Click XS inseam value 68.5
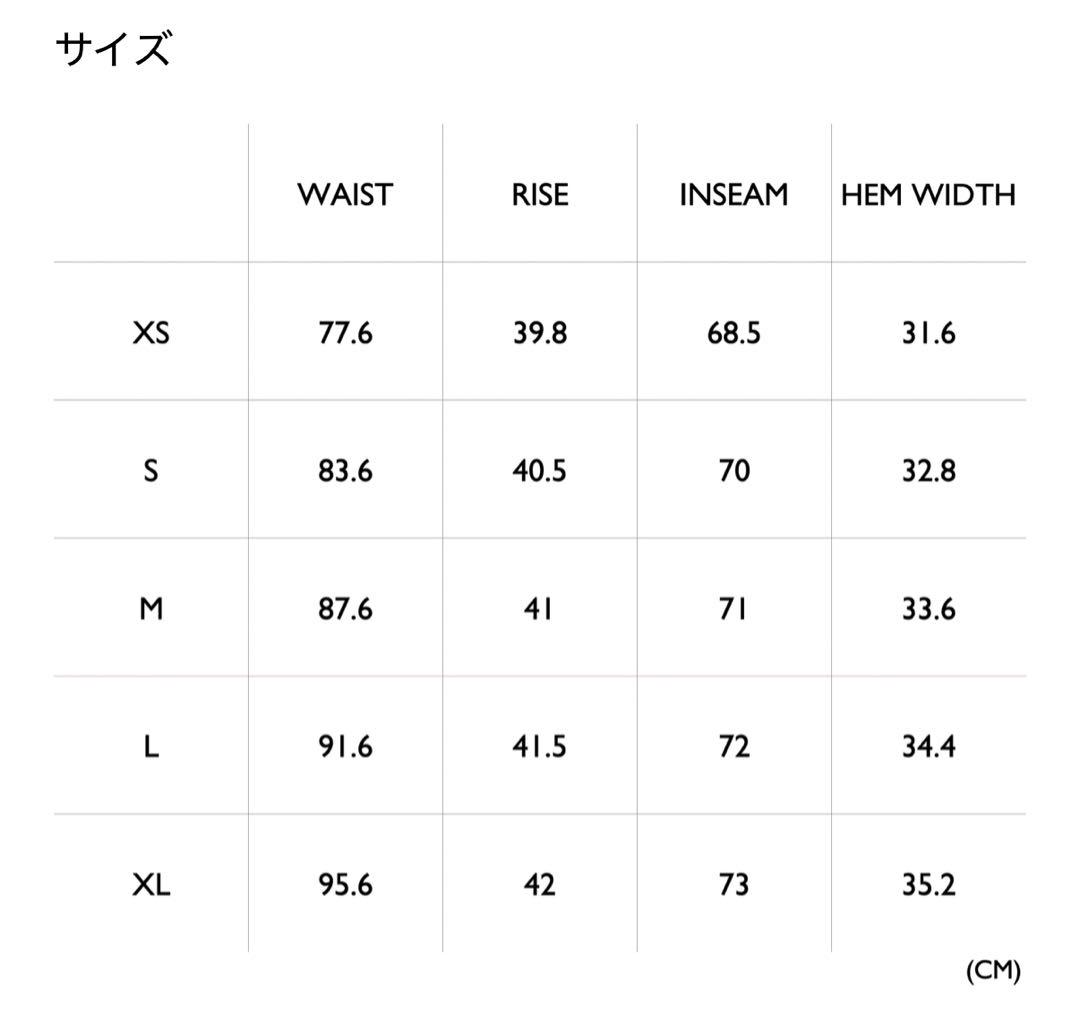This screenshot has height=1026, width=1080. point(734,333)
